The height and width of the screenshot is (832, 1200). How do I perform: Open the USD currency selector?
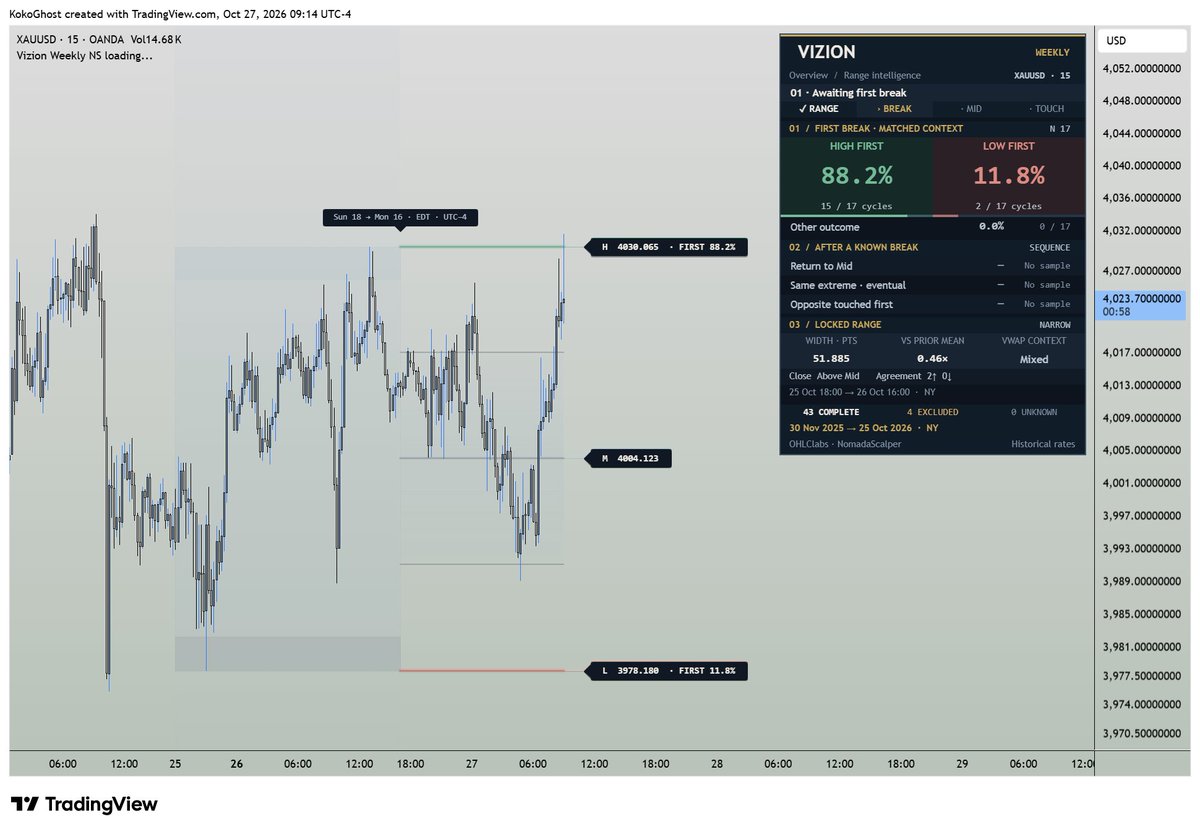point(1141,41)
